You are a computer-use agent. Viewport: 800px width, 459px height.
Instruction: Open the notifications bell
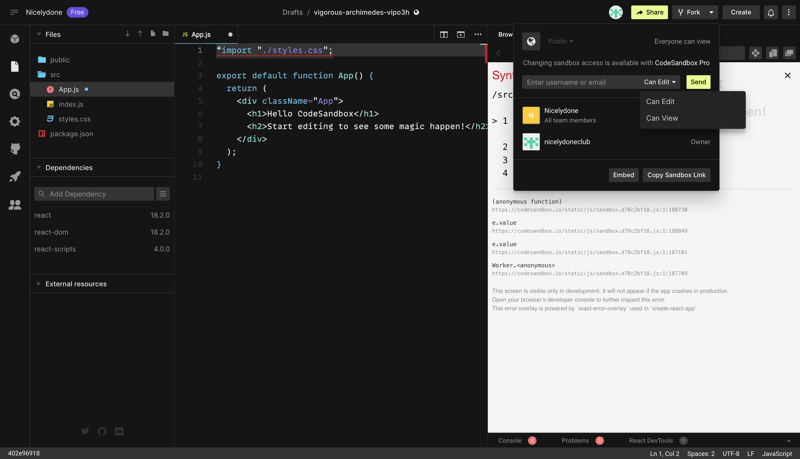tap(771, 12)
